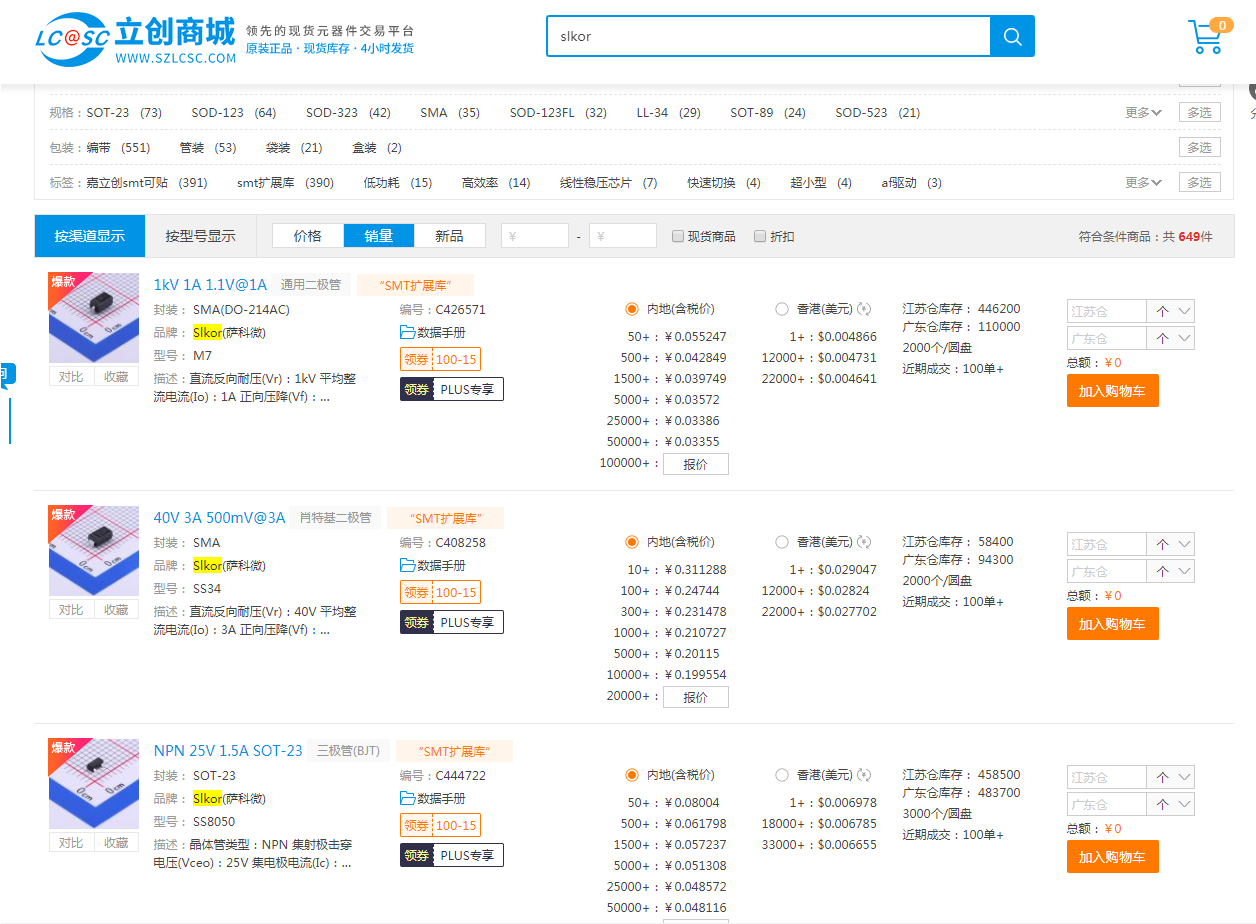Open the 1kV 1A 1.1V@1A product link
Image resolution: width=1256 pixels, height=924 pixels.
coord(210,285)
